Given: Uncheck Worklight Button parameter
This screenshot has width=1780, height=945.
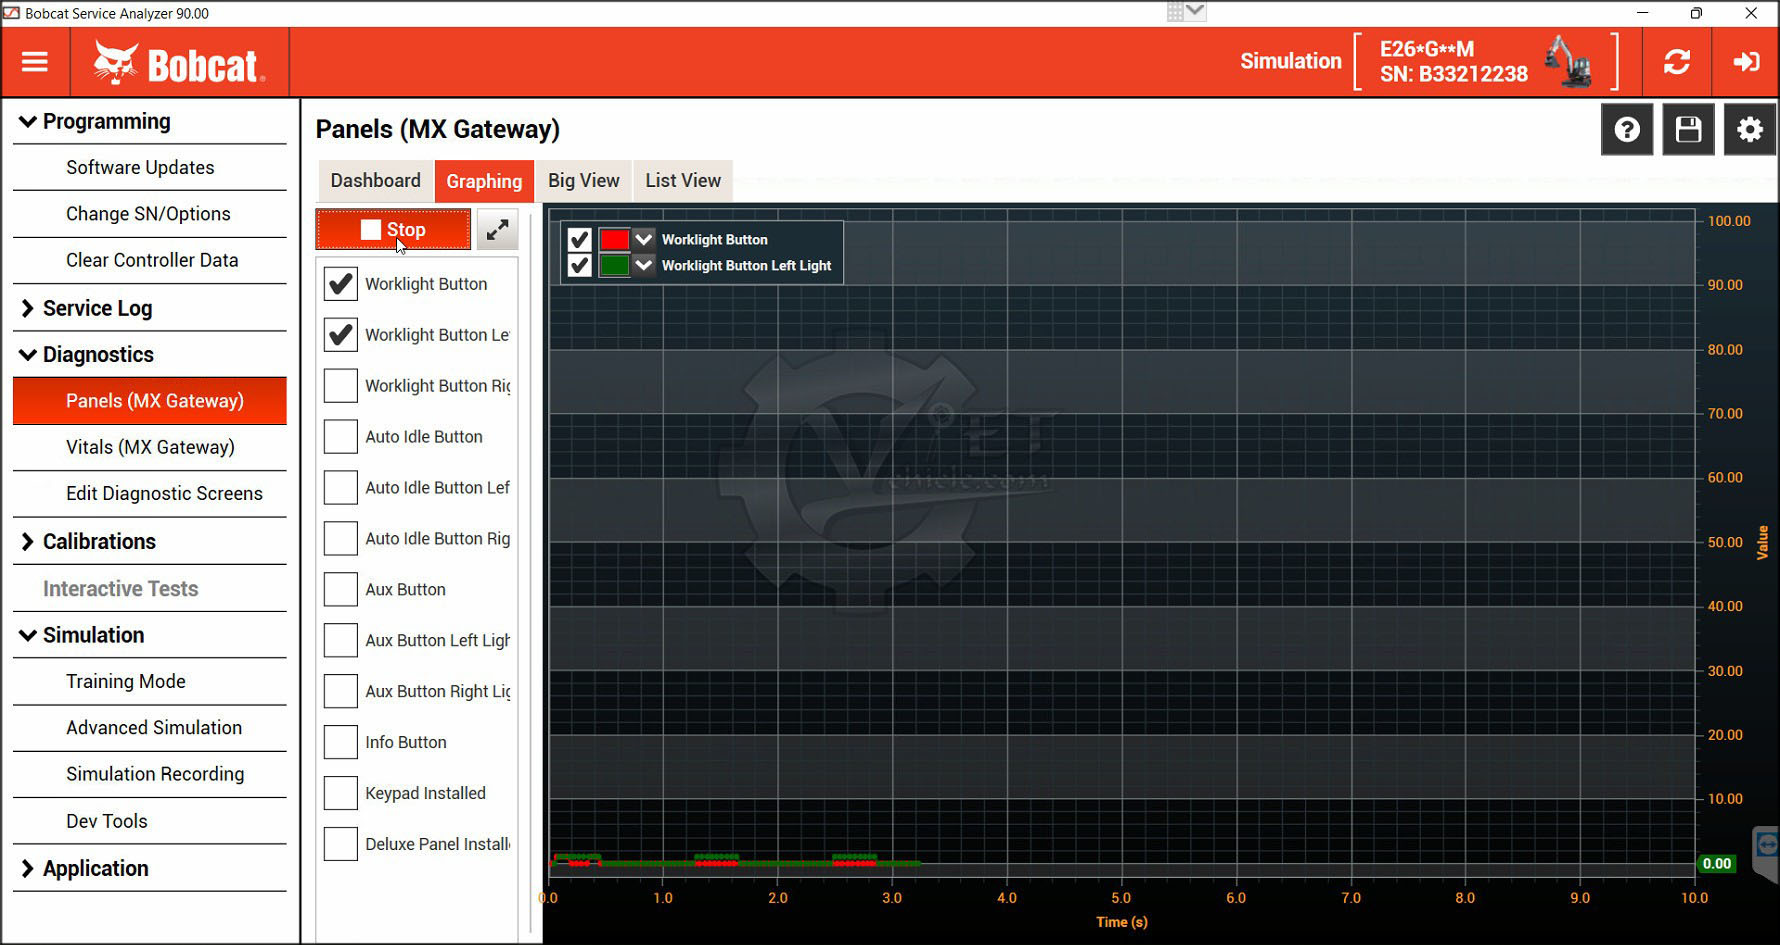Looking at the screenshot, I should coord(340,284).
